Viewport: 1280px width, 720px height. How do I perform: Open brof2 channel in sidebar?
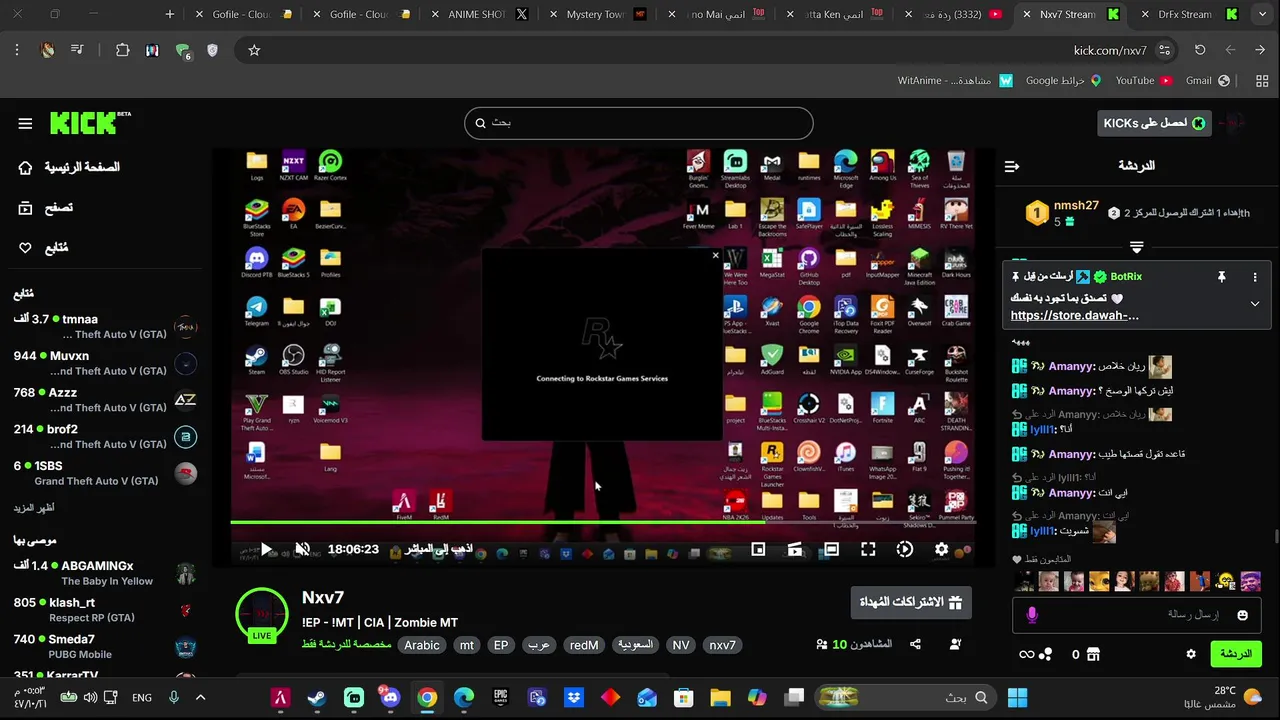[x=105, y=436]
